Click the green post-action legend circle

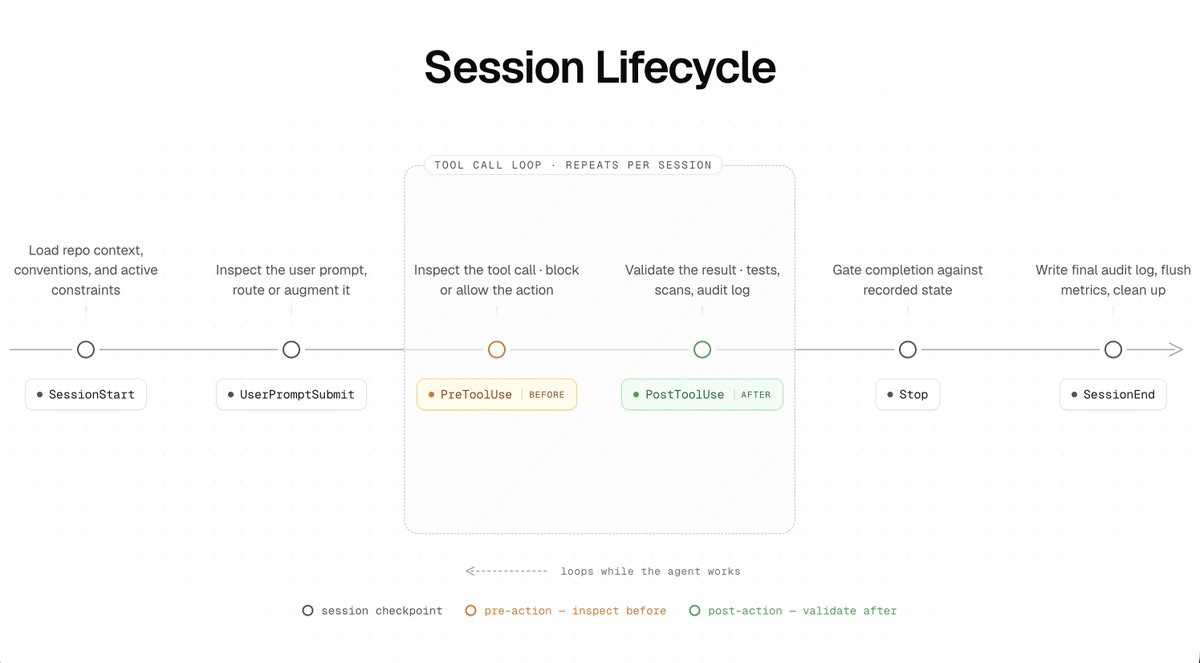tap(695, 610)
